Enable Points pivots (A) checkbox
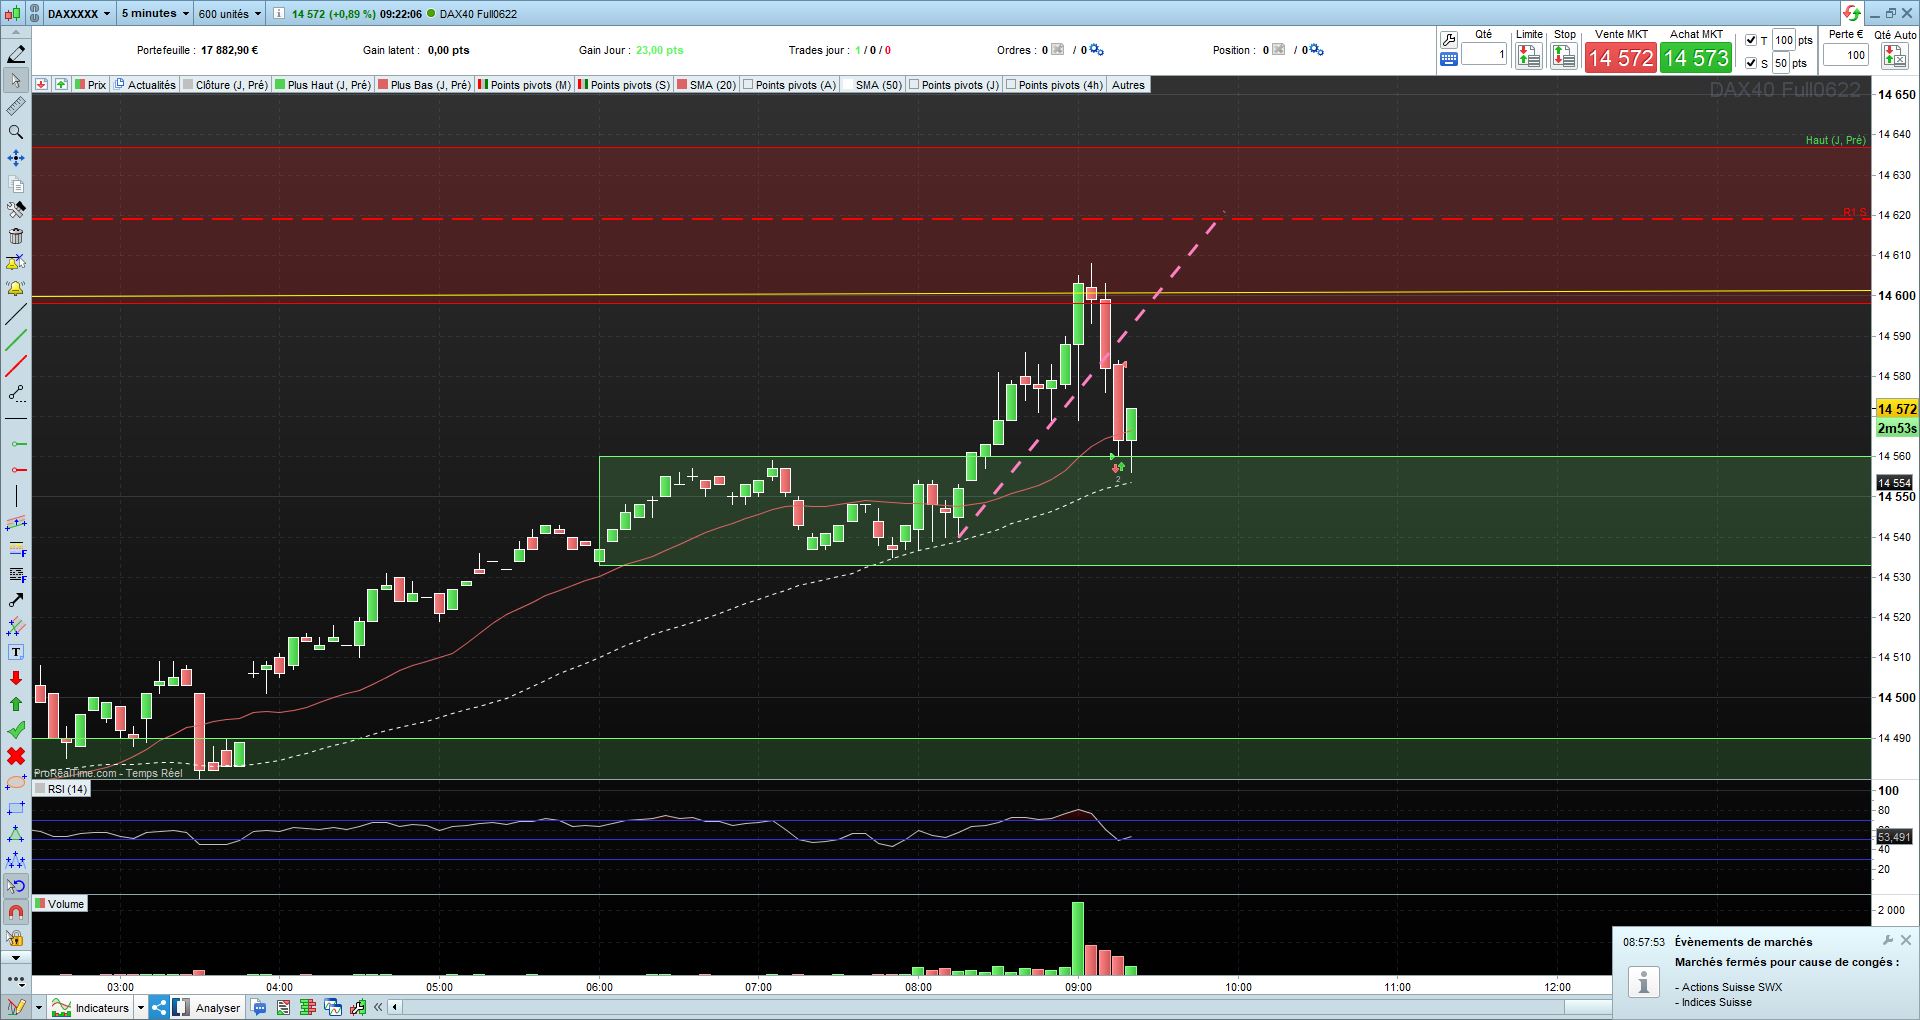The height and width of the screenshot is (1020, 1920). click(x=747, y=85)
